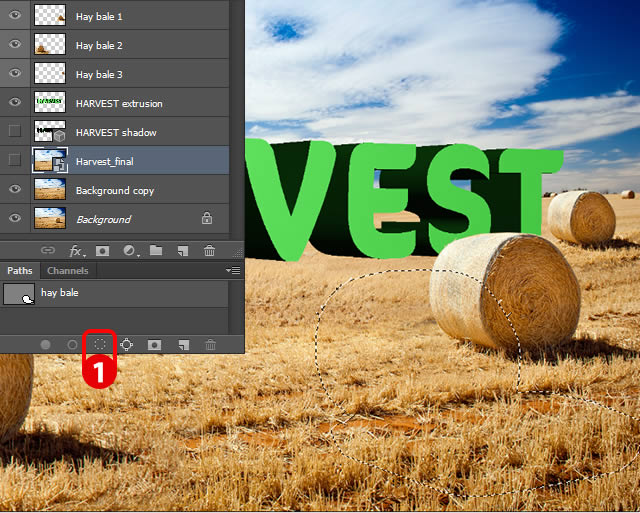Add a layer mask in Layers panel

(x=102, y=251)
